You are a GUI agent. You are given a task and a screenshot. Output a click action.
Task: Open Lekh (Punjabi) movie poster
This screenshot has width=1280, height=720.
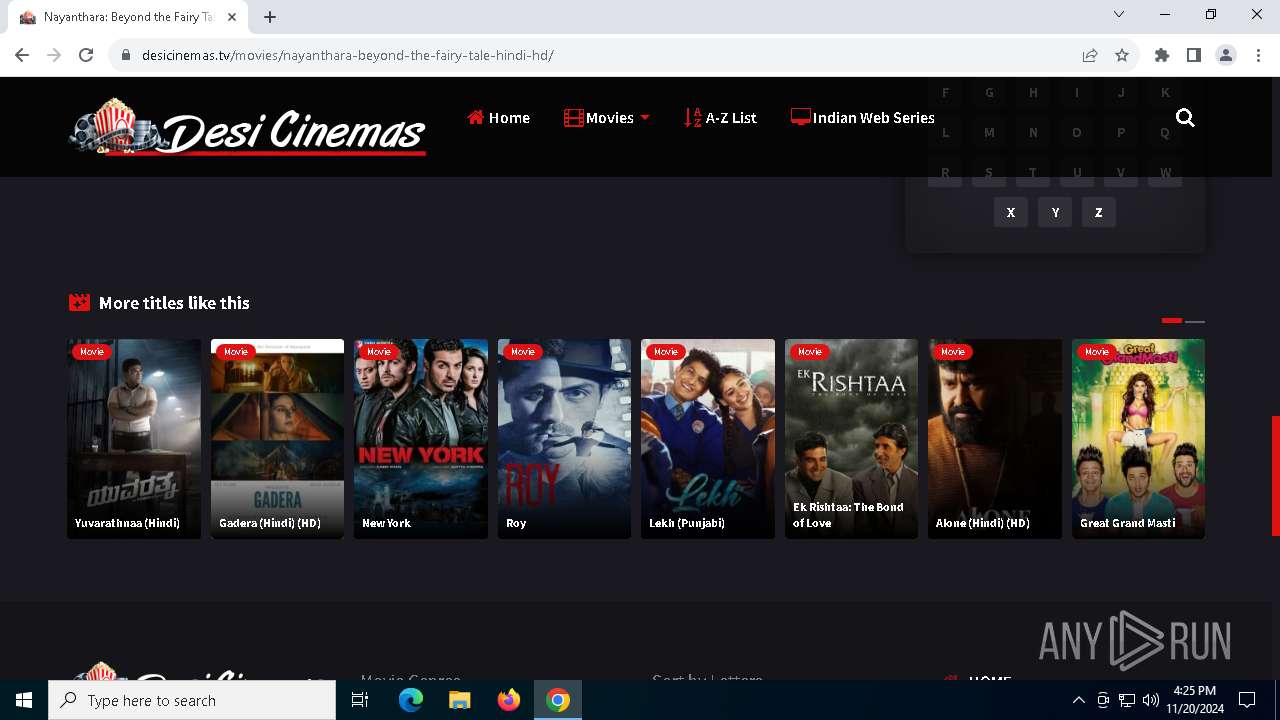tap(708, 439)
